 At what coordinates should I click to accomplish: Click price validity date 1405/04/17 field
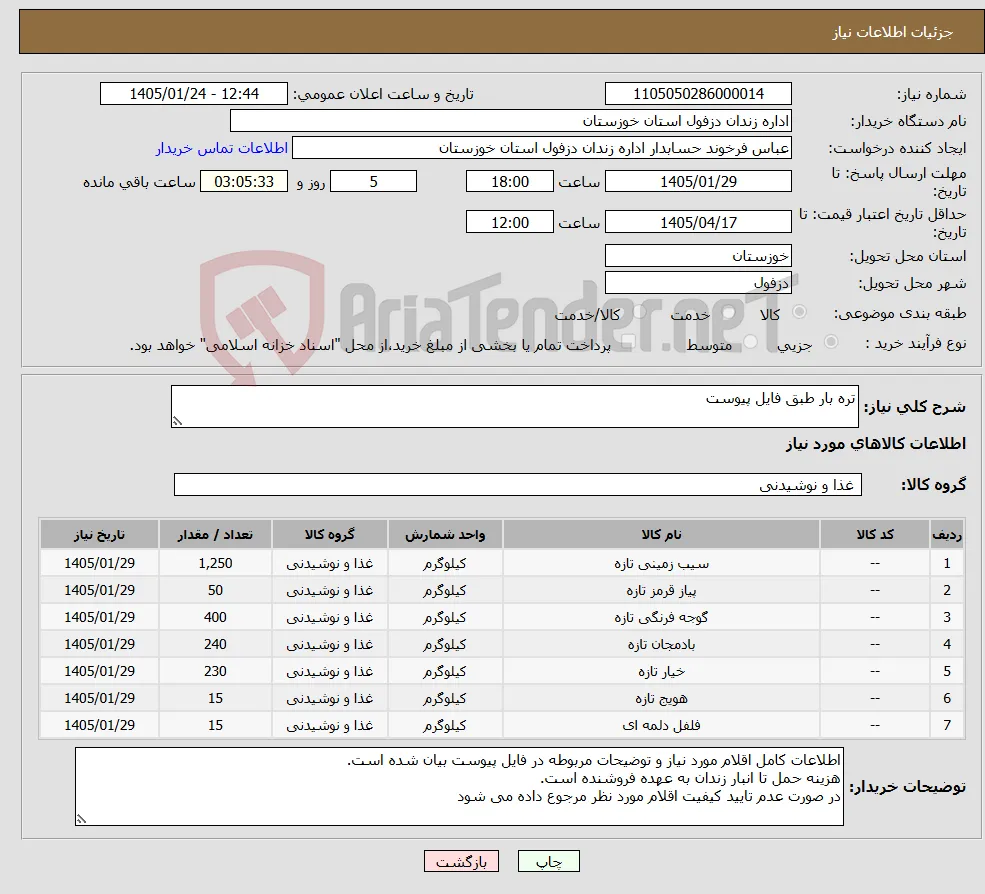698,222
